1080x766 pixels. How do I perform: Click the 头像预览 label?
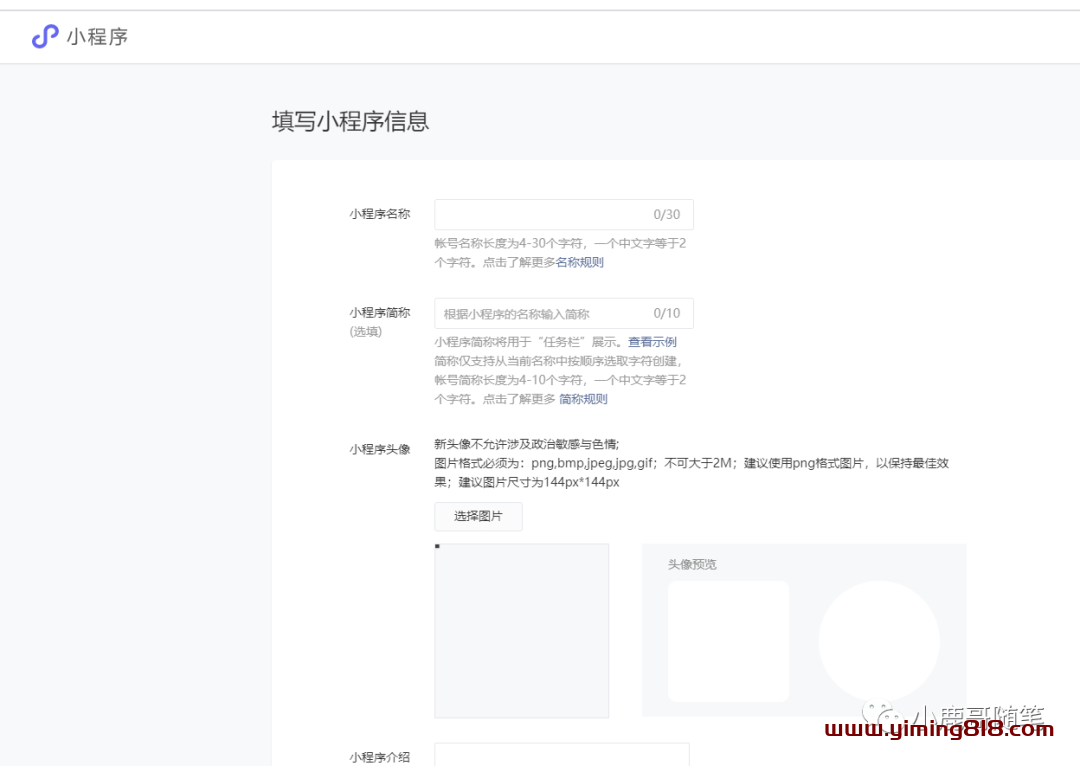692,565
